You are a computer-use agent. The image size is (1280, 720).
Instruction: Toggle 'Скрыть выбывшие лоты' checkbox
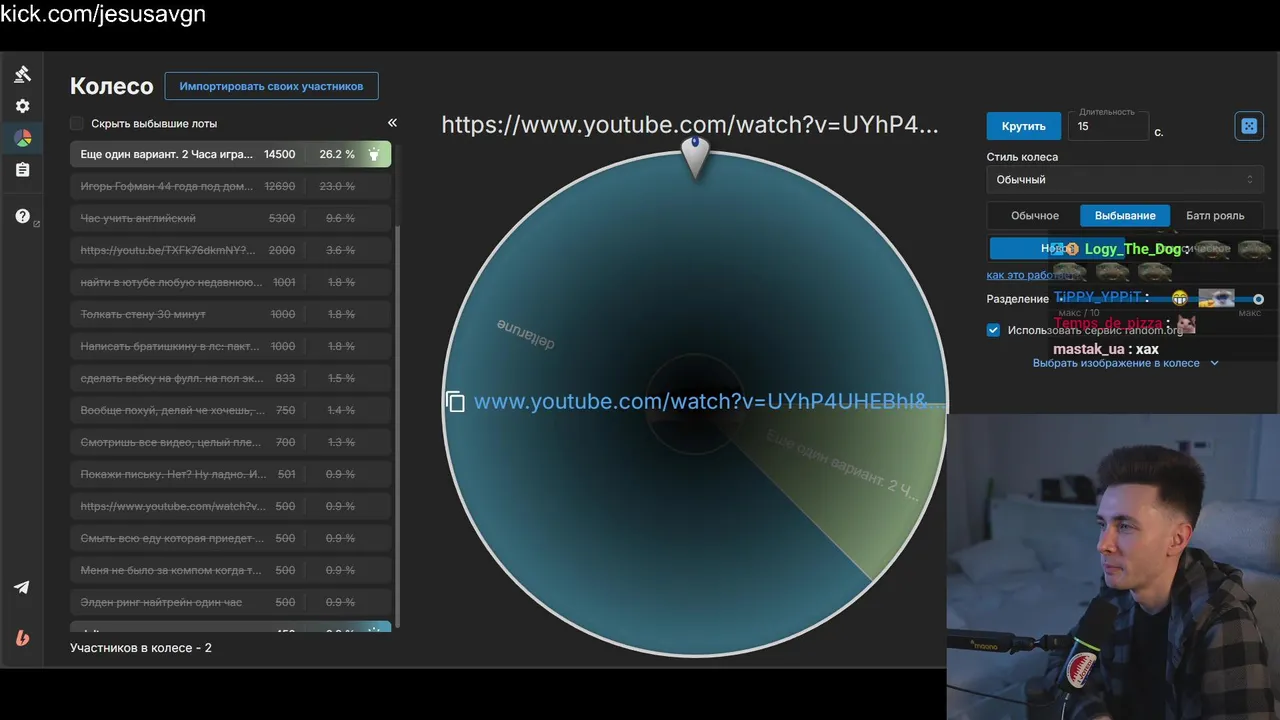pyautogui.click(x=77, y=123)
